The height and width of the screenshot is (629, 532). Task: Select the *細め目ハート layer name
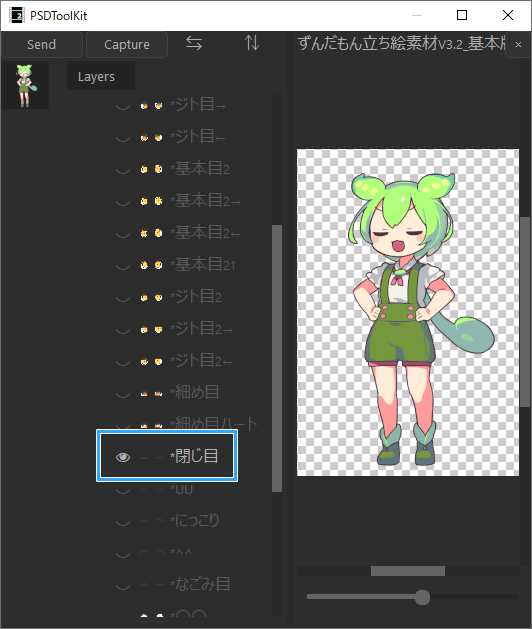[213, 424]
